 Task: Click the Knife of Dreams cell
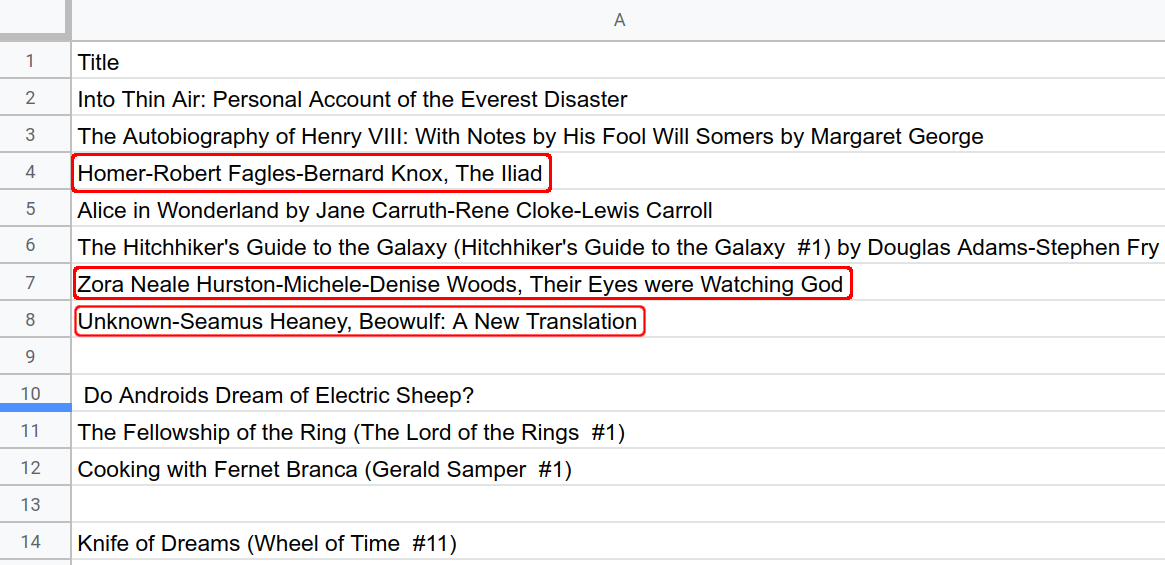(267, 544)
